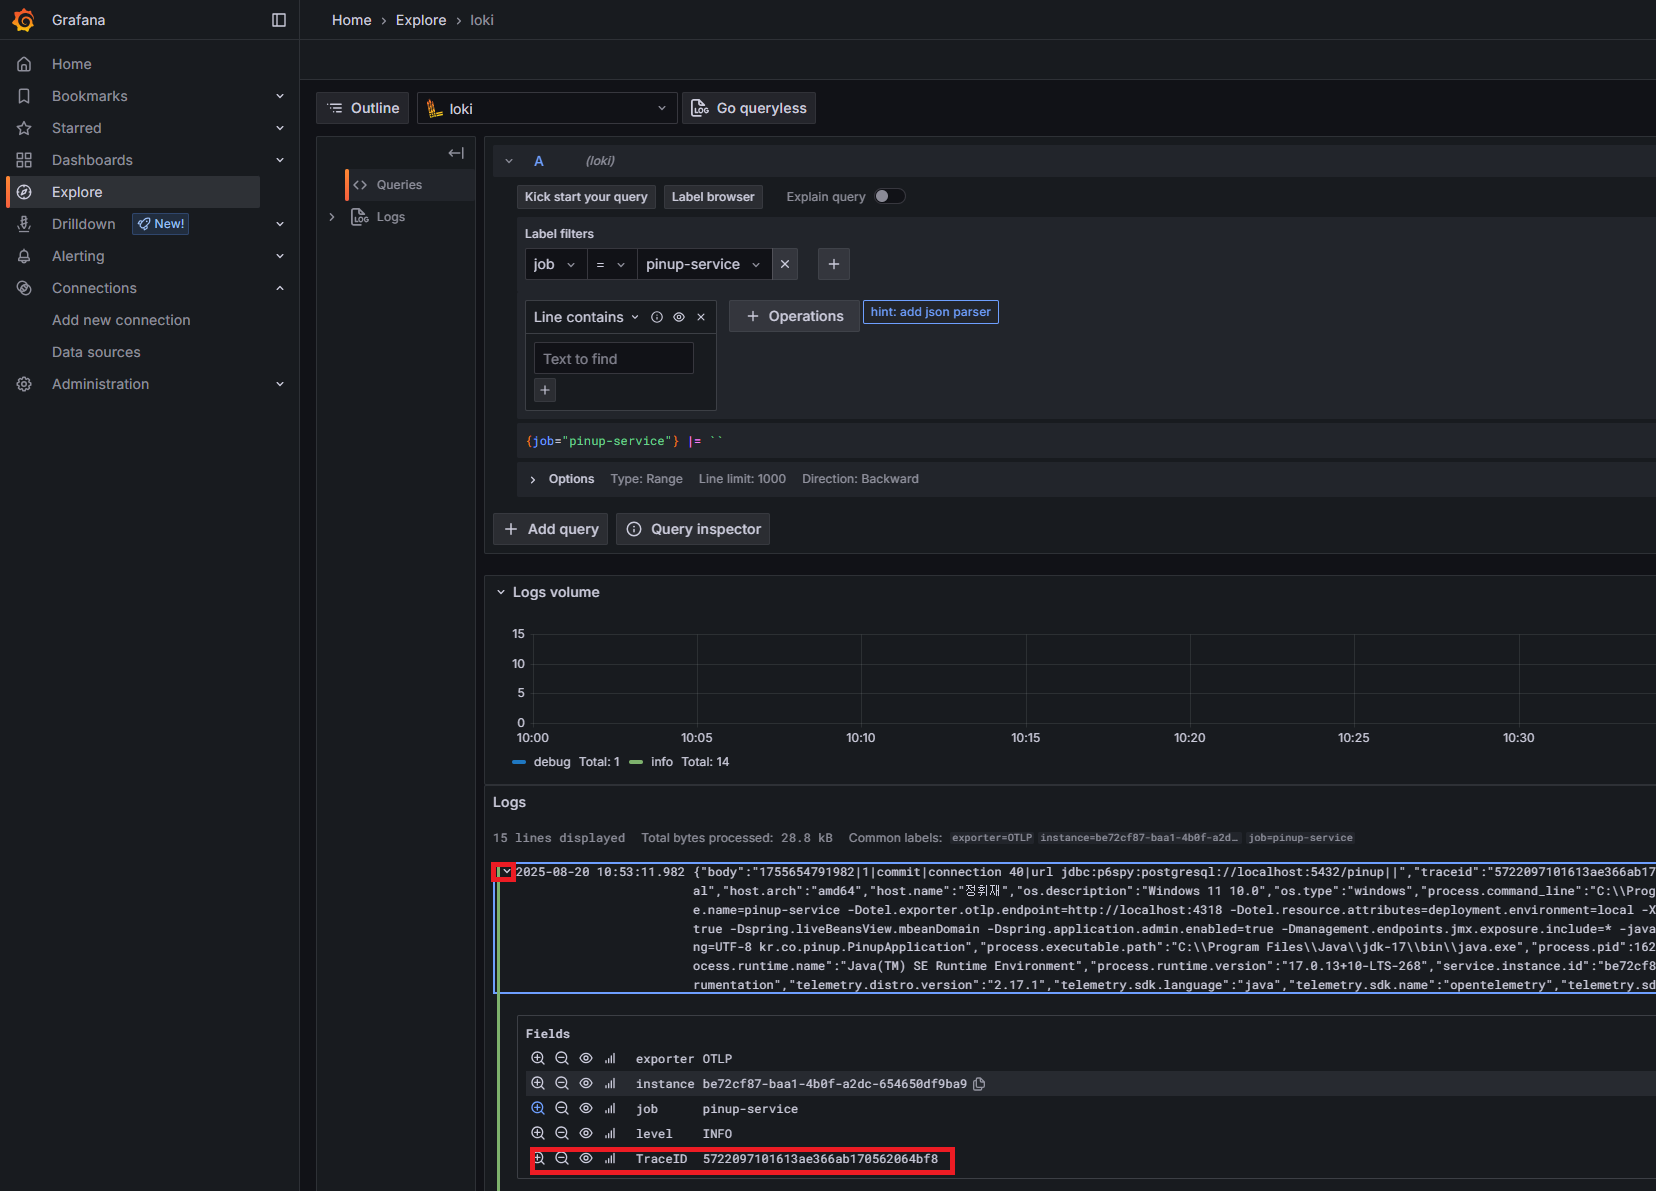Viewport: 1656px width, 1191px height.
Task: Open the loki data source picker
Action: coord(547,108)
